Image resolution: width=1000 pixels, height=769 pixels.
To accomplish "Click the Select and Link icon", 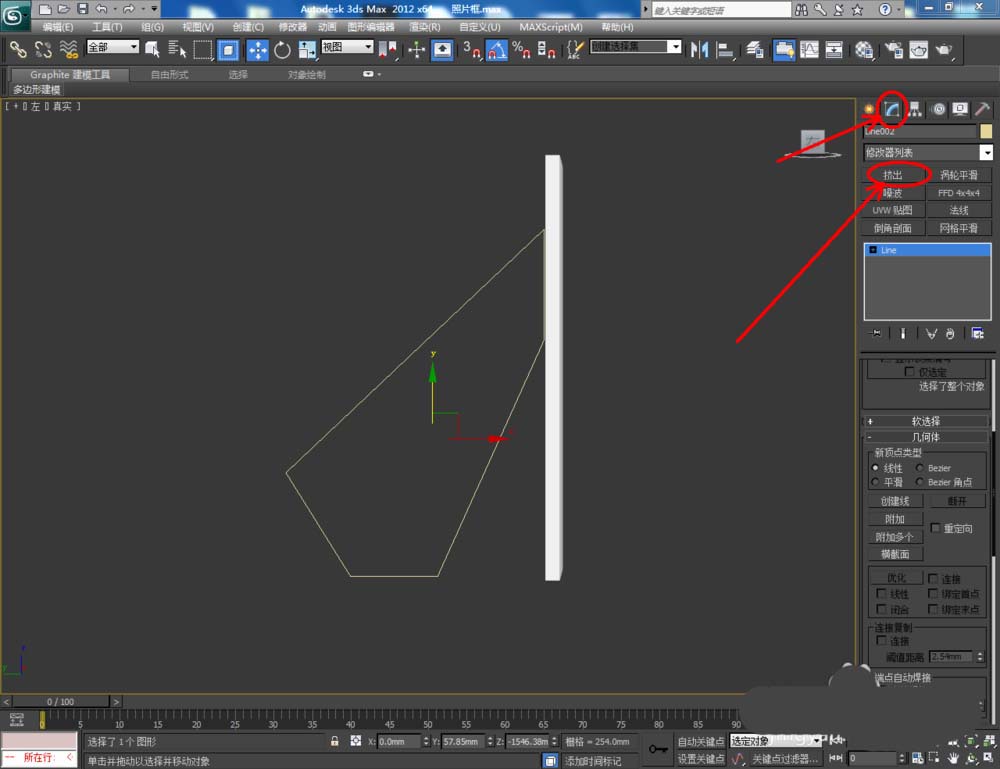I will pyautogui.click(x=18, y=50).
